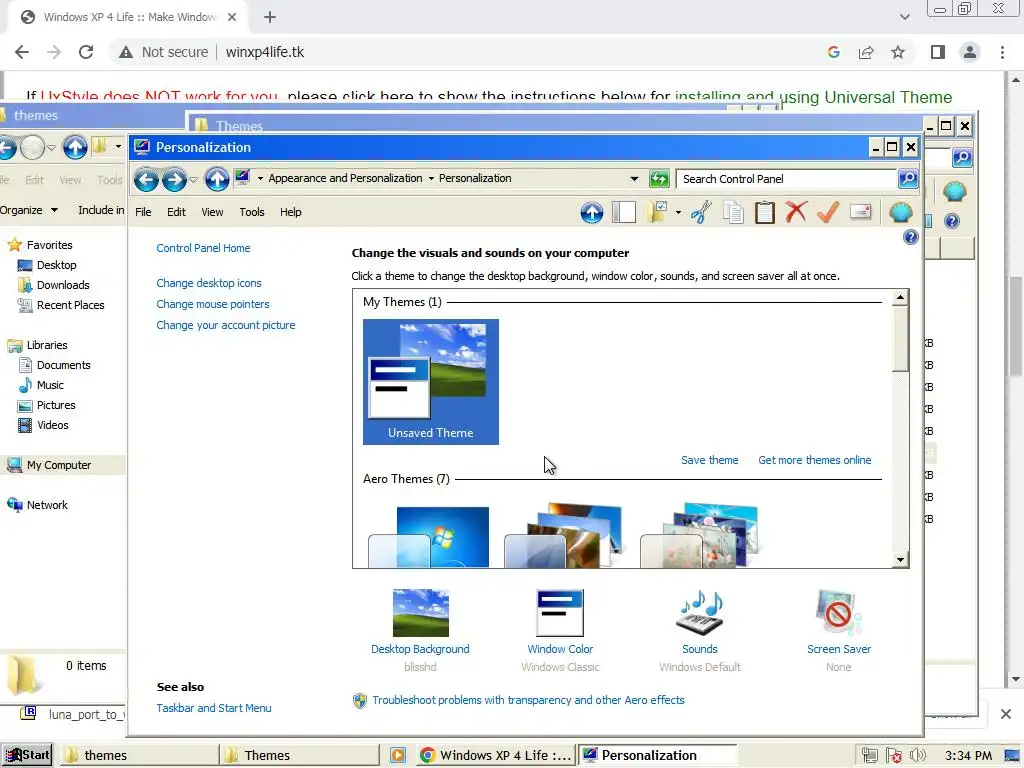Click the volume icon in system tray
Viewport: 1024px width, 768px height.
[x=918, y=755]
